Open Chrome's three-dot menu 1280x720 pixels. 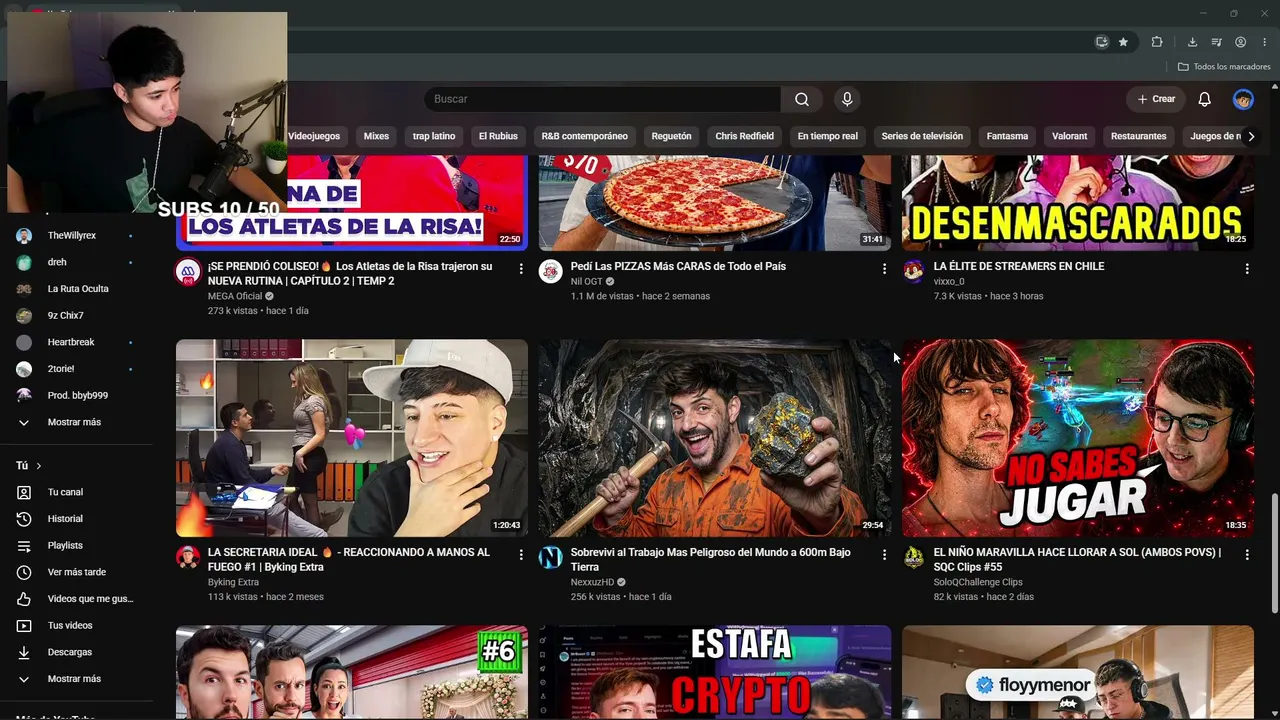click(x=1265, y=42)
